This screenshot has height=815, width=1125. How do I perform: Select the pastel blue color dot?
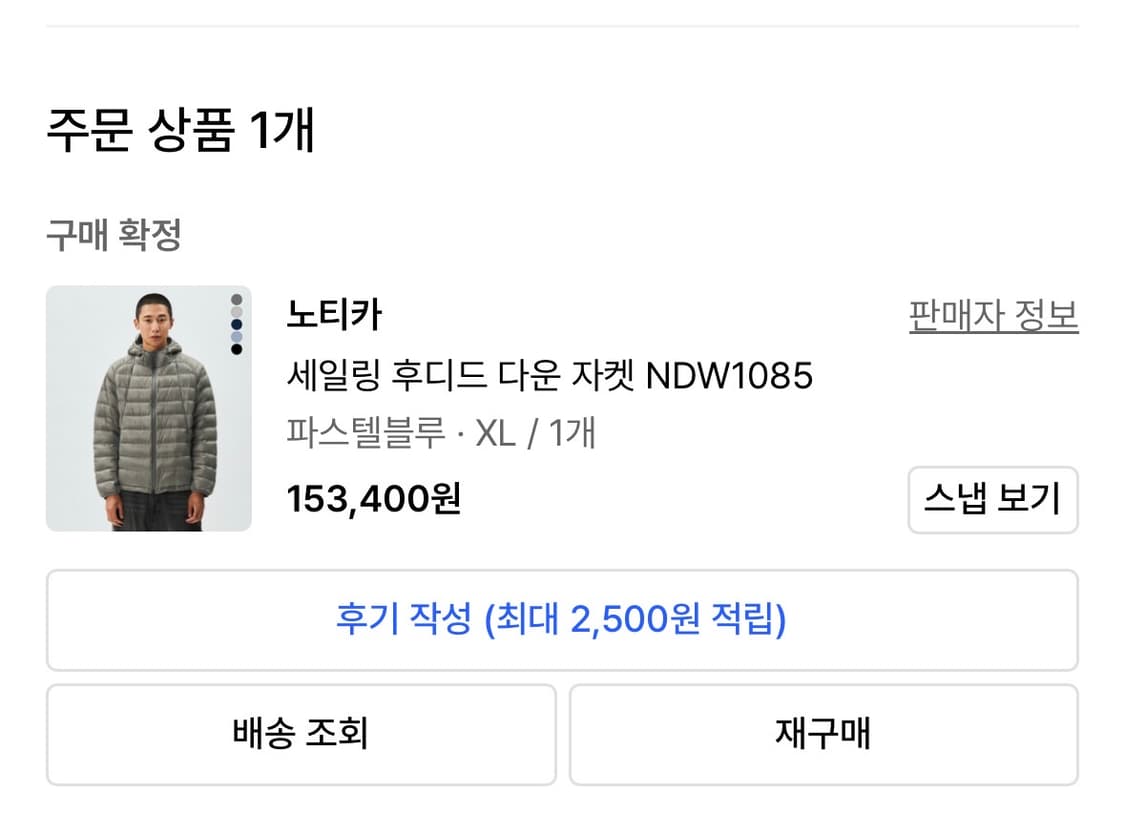tap(236, 337)
